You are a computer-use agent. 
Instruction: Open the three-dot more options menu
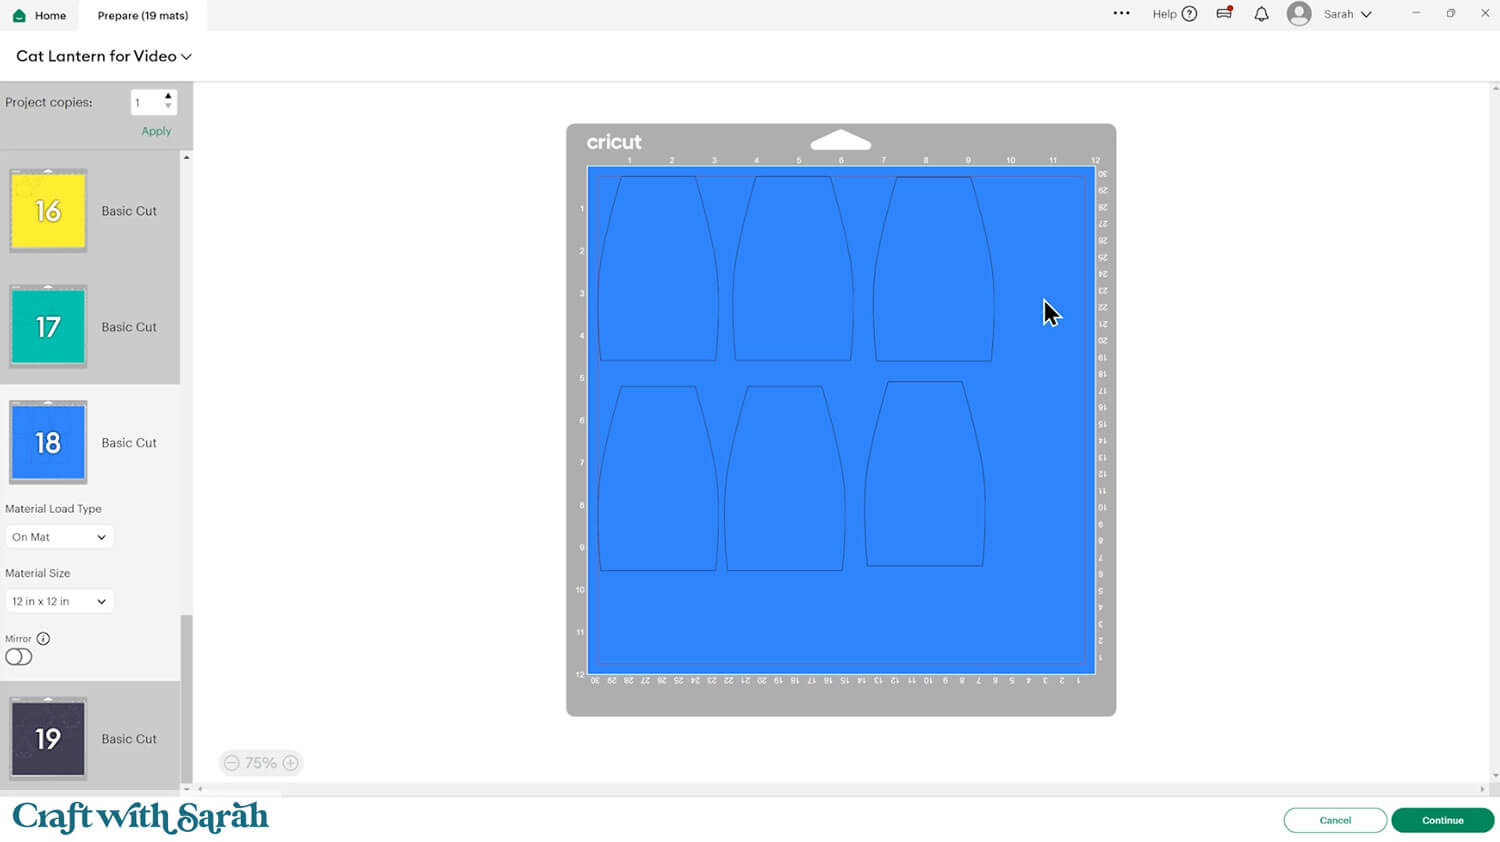coord(1121,14)
